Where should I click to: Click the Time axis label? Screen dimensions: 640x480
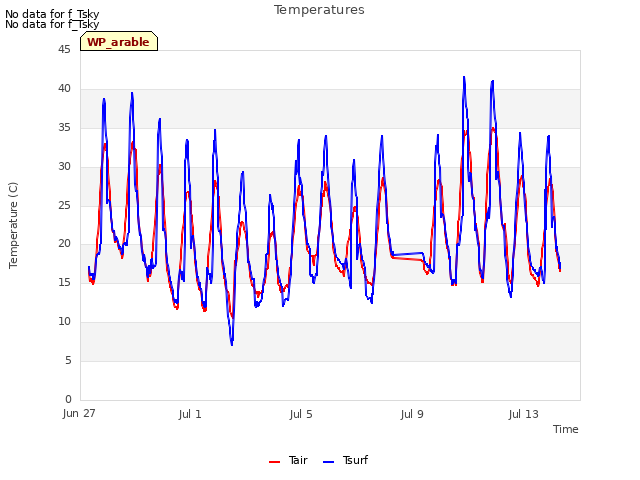(x=565, y=429)
